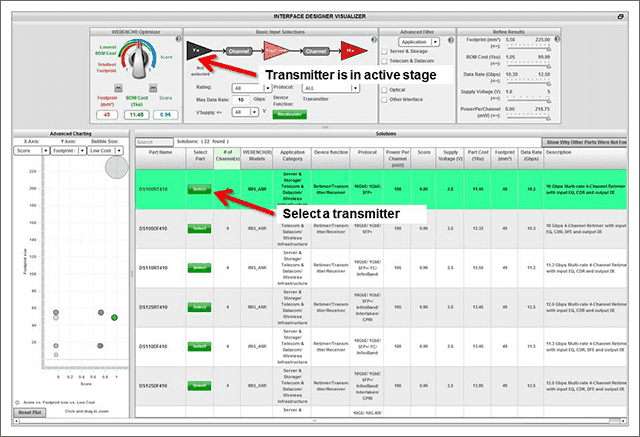Toggle the Optical filter checkbox
The image size is (640, 437).
tap(385, 89)
